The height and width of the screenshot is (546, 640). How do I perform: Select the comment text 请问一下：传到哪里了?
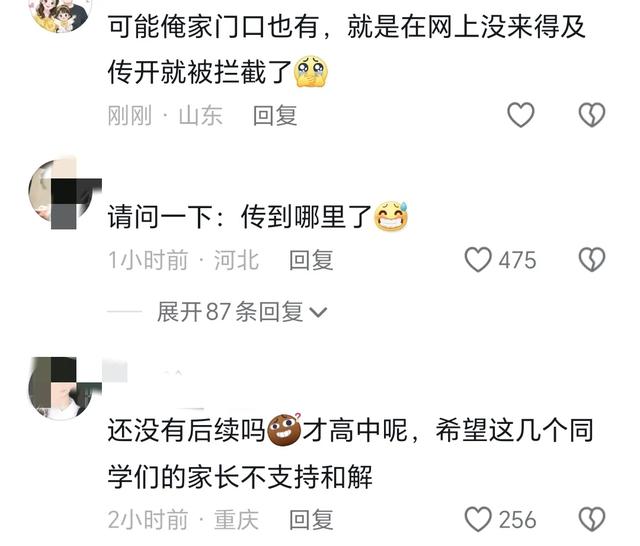(240, 216)
